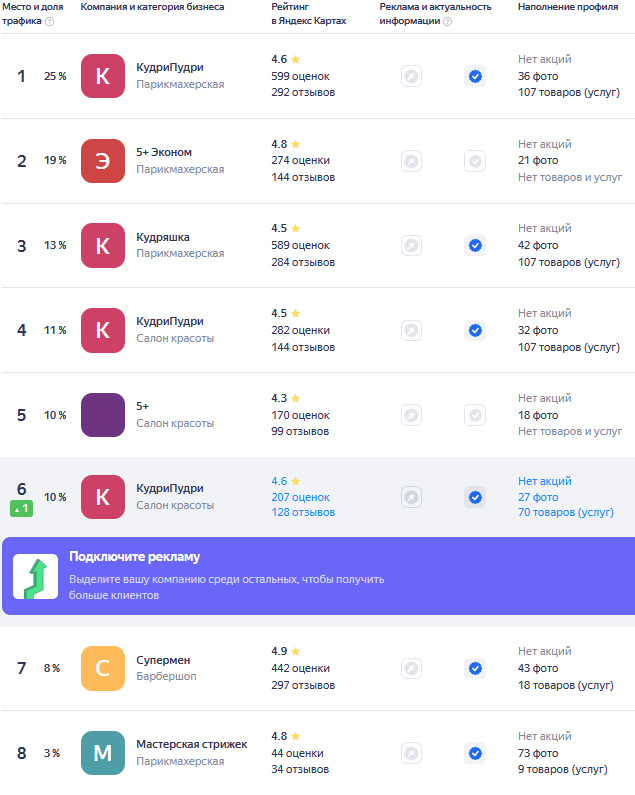
Task: Click the grey advertising icon in the 5+ Эконом row
Action: [411, 160]
